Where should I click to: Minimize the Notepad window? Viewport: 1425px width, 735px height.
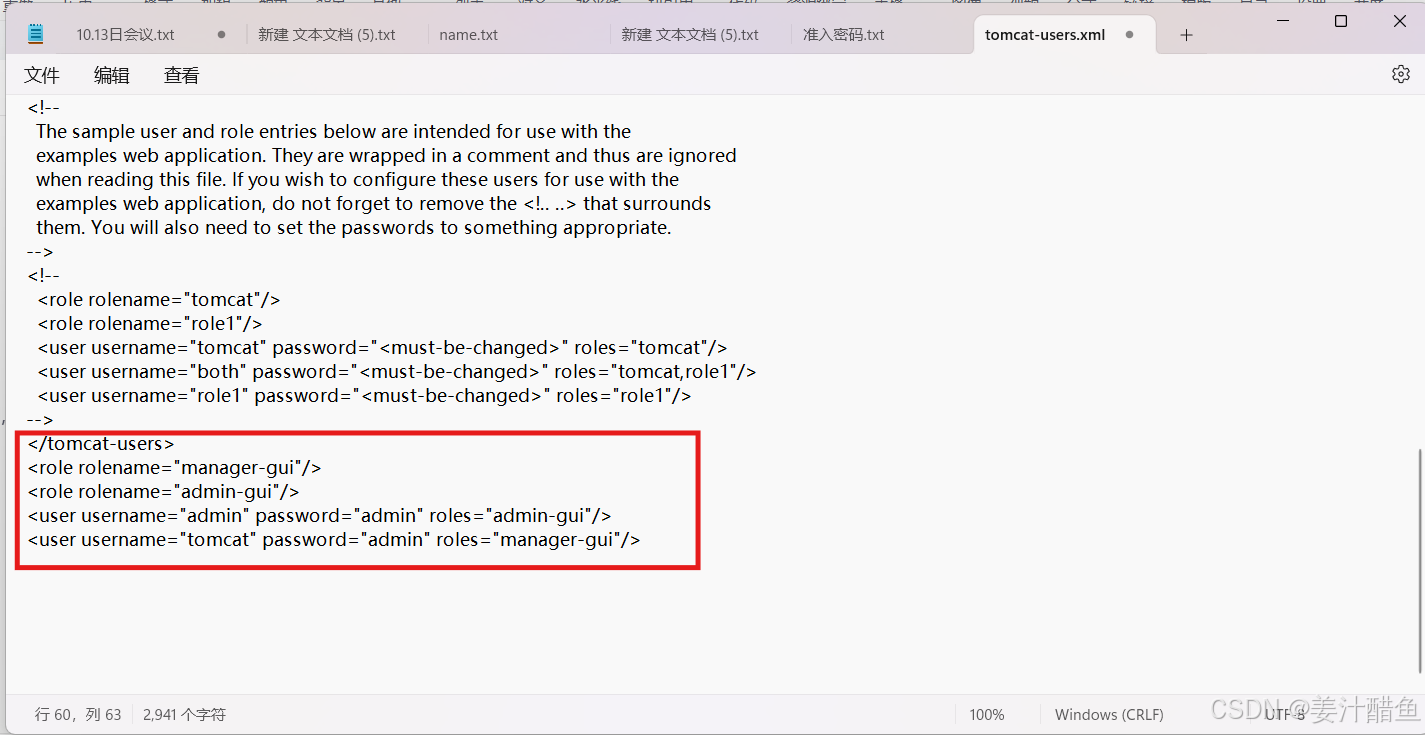[x=1283, y=21]
